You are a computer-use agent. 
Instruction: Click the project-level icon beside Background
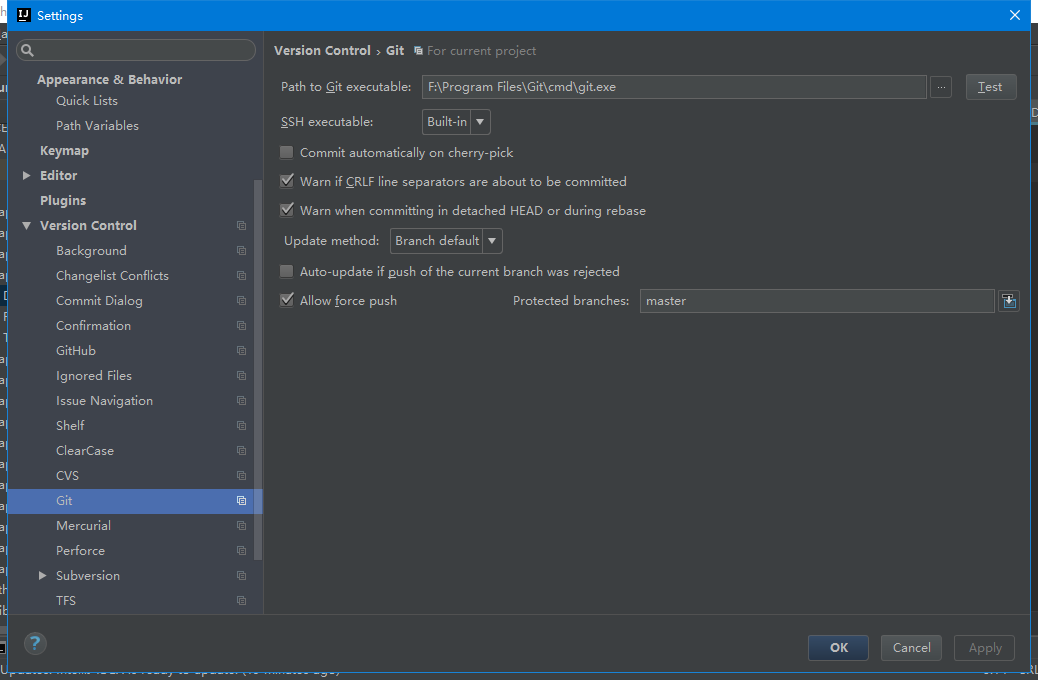tap(242, 251)
